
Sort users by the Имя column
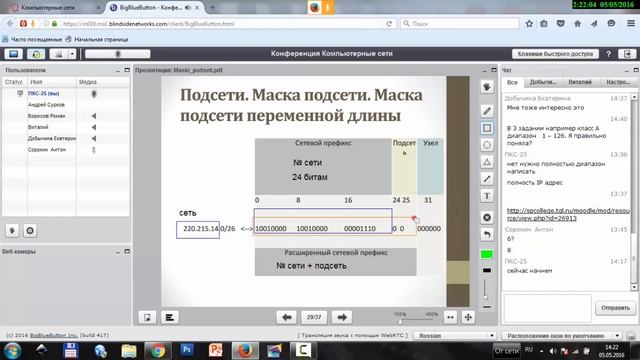(x=51, y=82)
